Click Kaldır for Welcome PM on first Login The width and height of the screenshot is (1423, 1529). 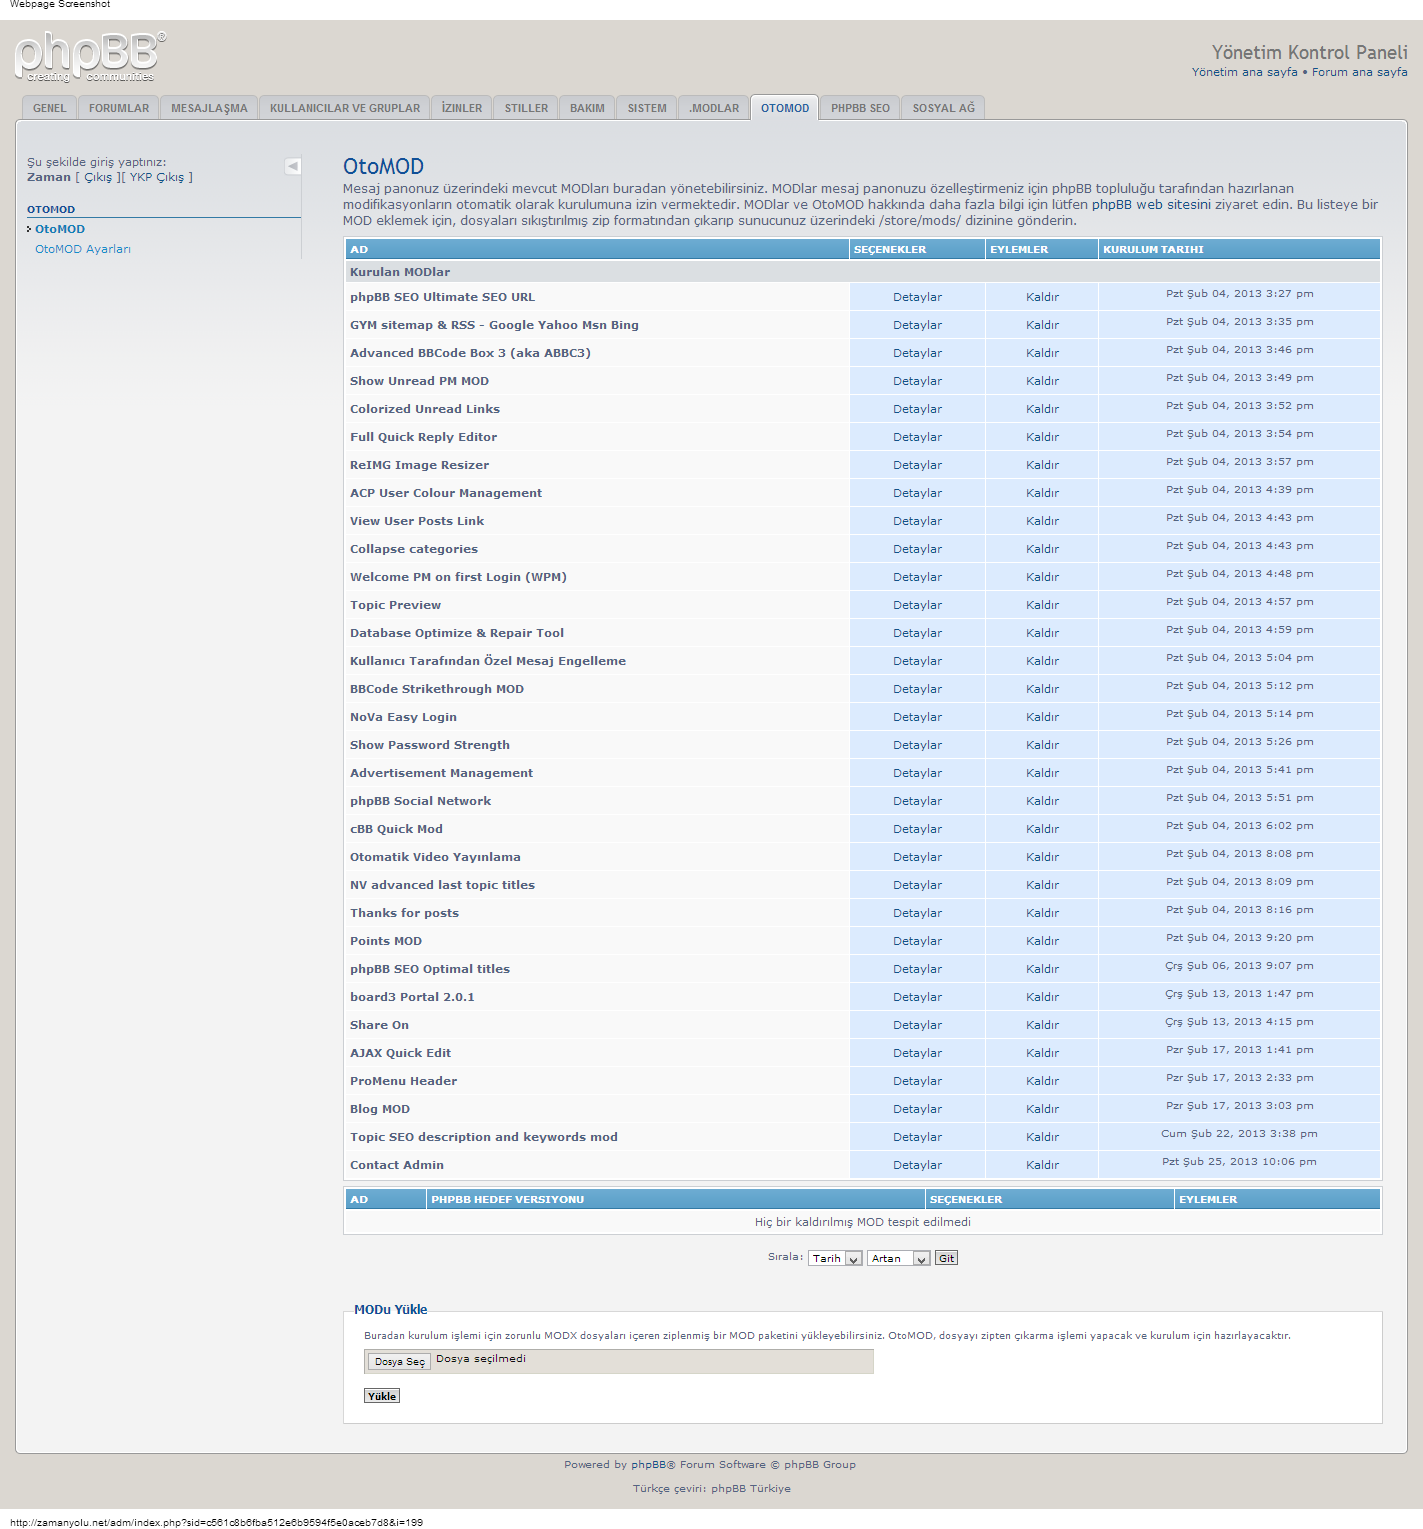[1042, 577]
